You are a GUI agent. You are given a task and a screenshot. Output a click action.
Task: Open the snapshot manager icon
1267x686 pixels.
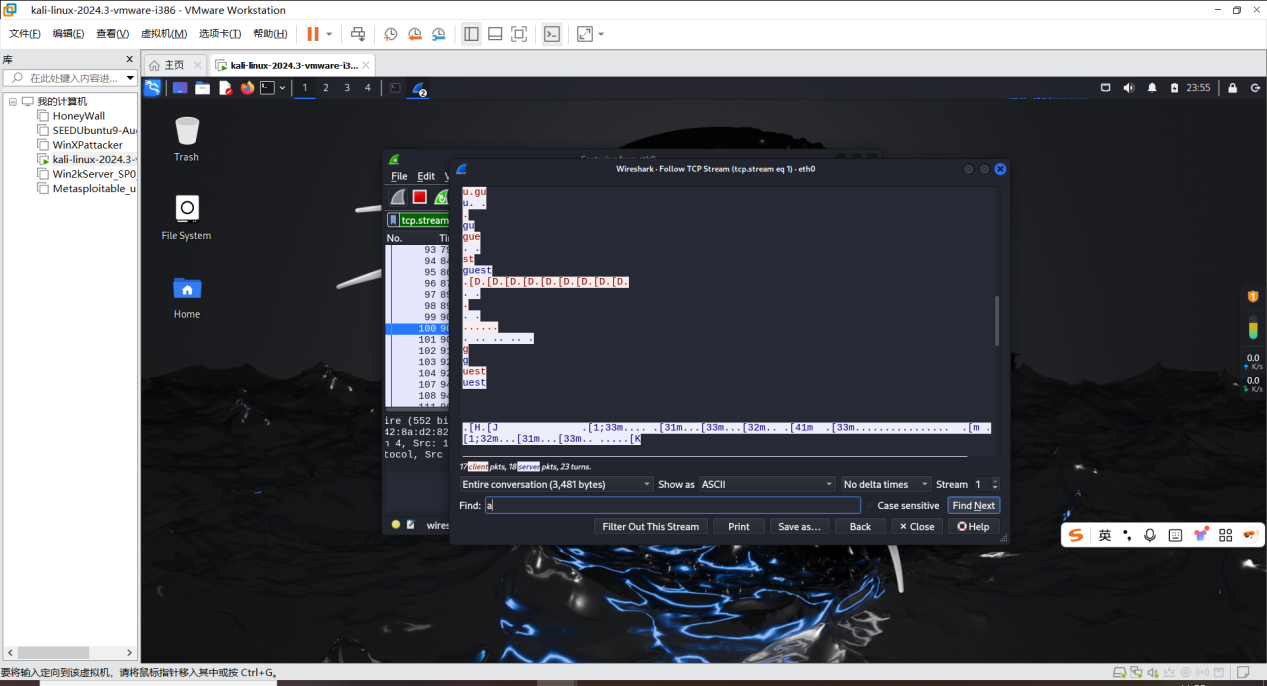point(439,34)
